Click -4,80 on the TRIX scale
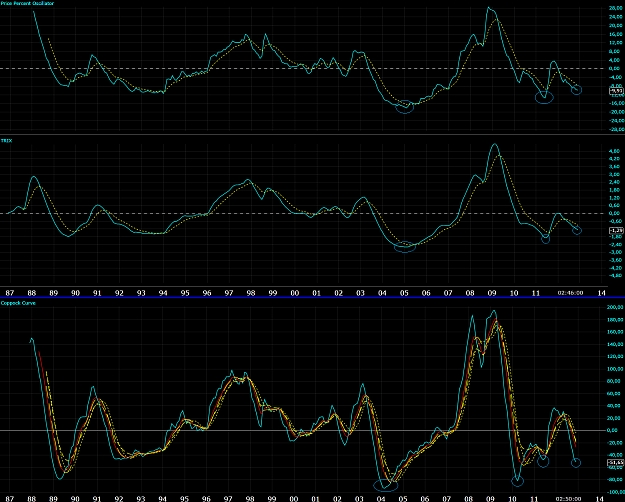625x502 pixels. click(x=616, y=276)
